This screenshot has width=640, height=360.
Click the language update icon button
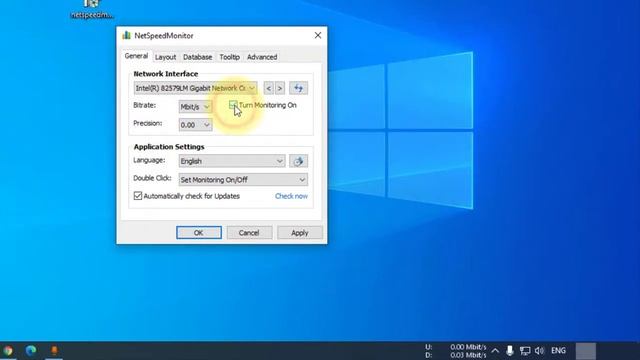pyautogui.click(x=298, y=161)
